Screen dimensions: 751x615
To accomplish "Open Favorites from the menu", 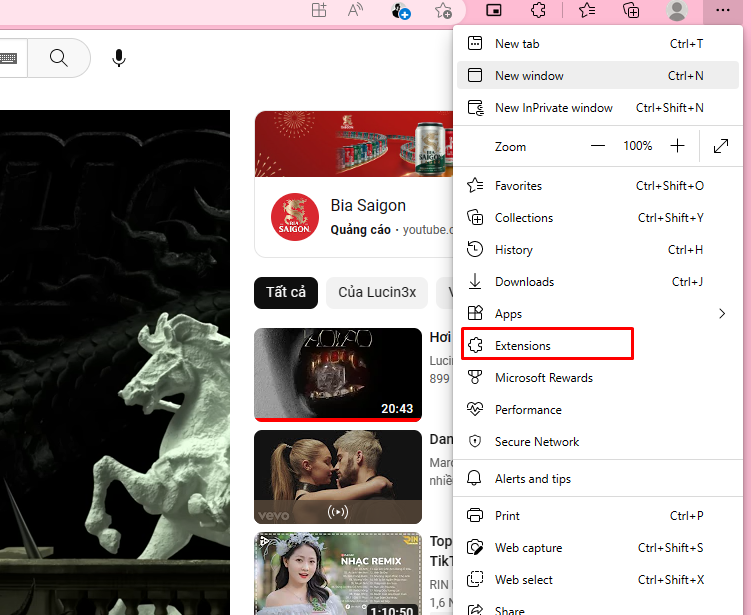I will (x=598, y=185).
